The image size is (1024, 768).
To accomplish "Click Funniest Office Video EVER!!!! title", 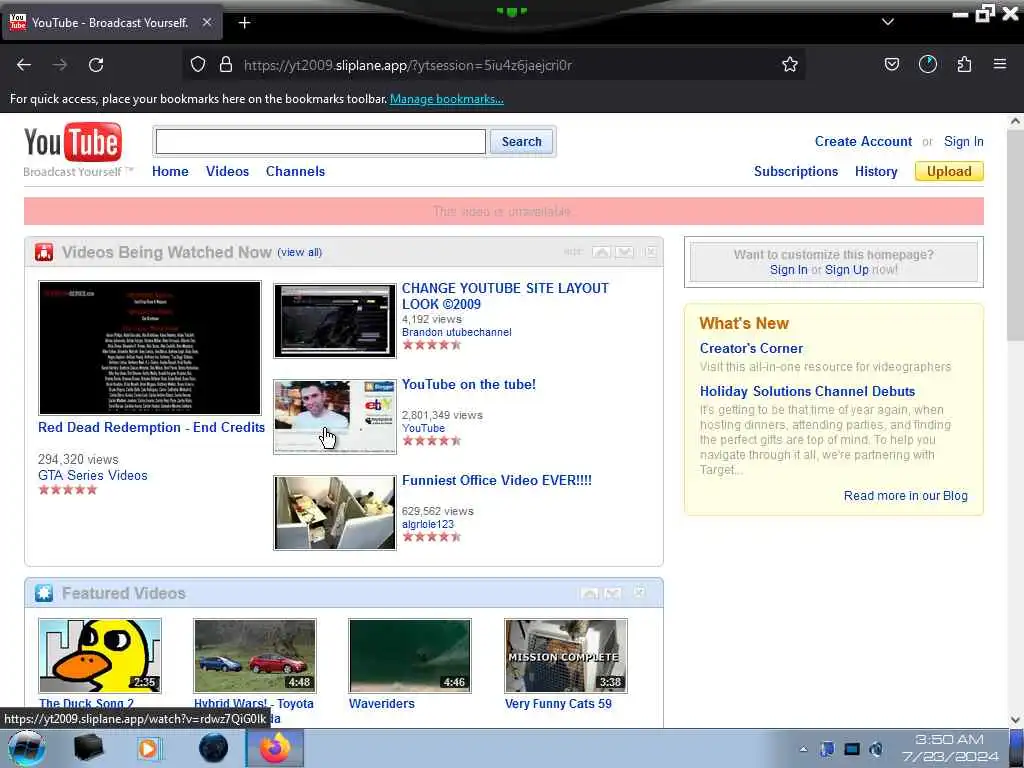I will pos(496,480).
